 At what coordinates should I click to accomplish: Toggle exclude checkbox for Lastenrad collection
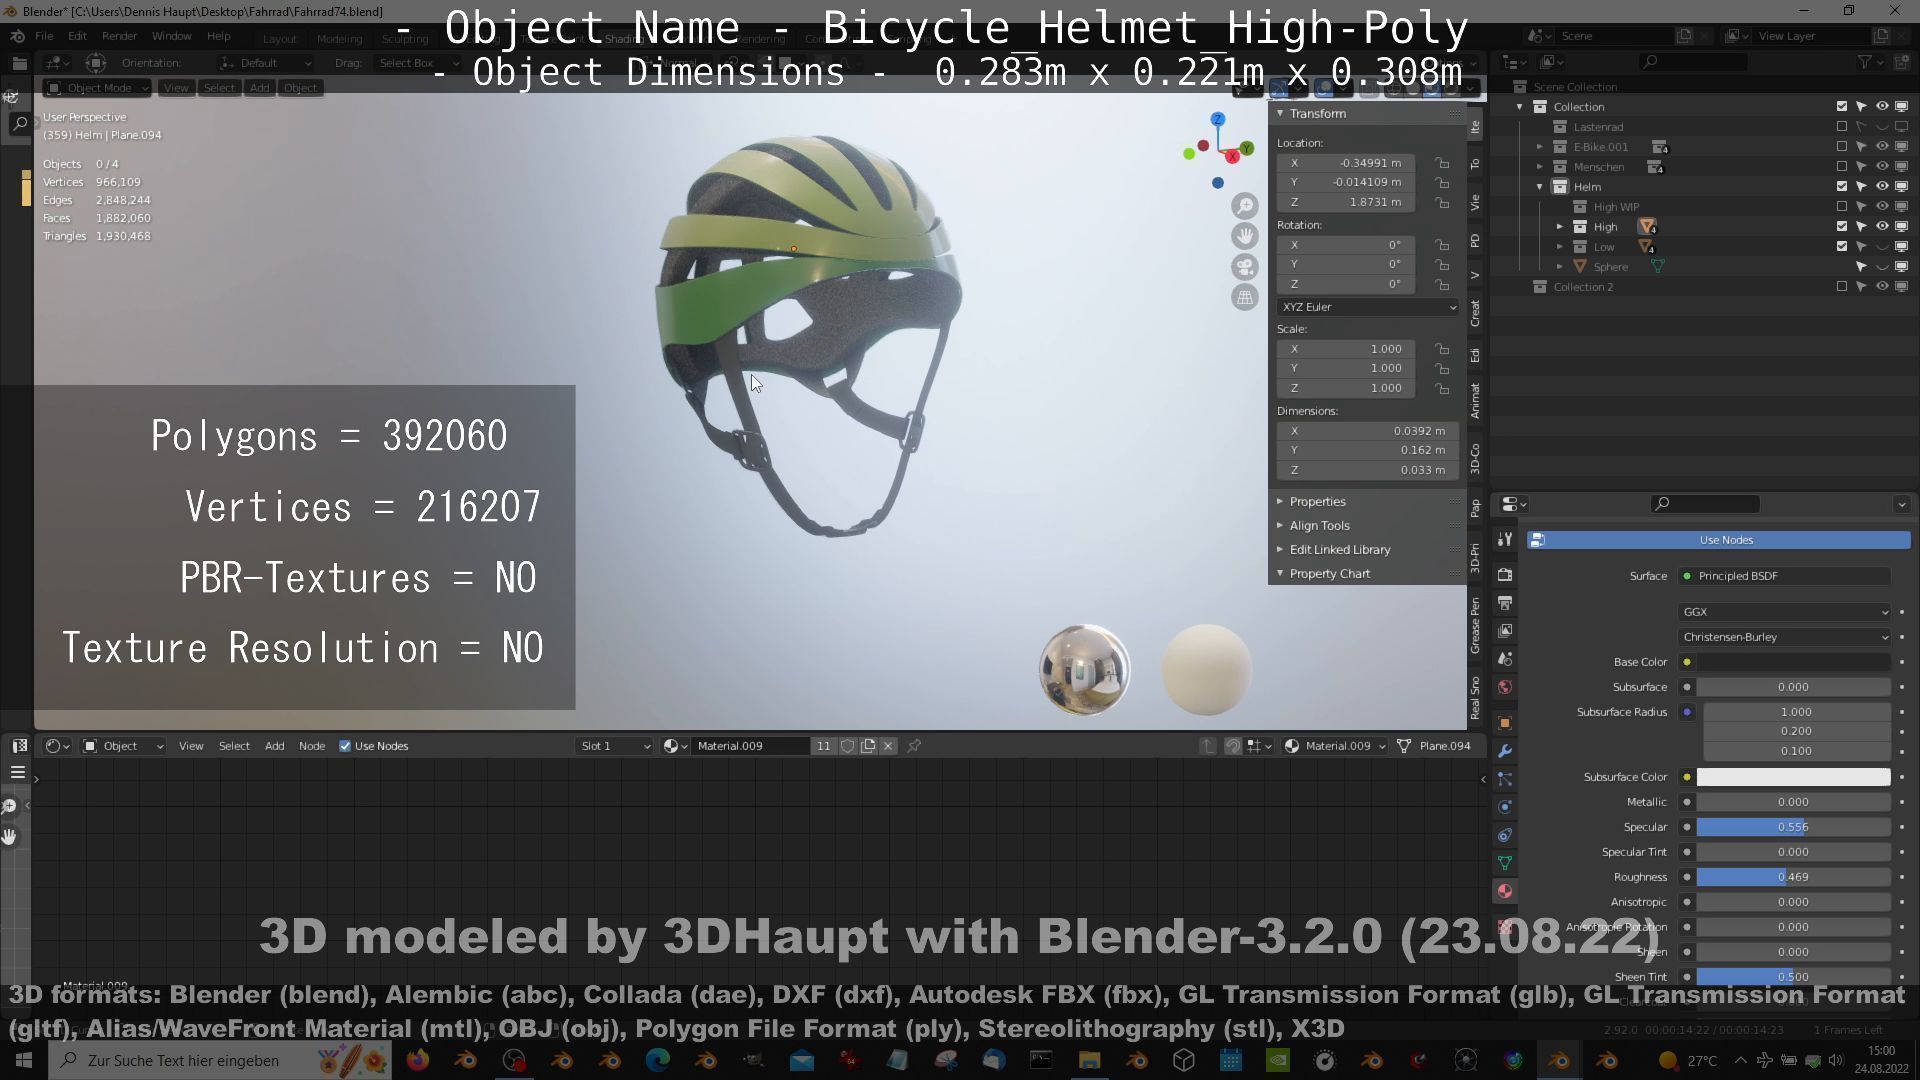point(1842,127)
